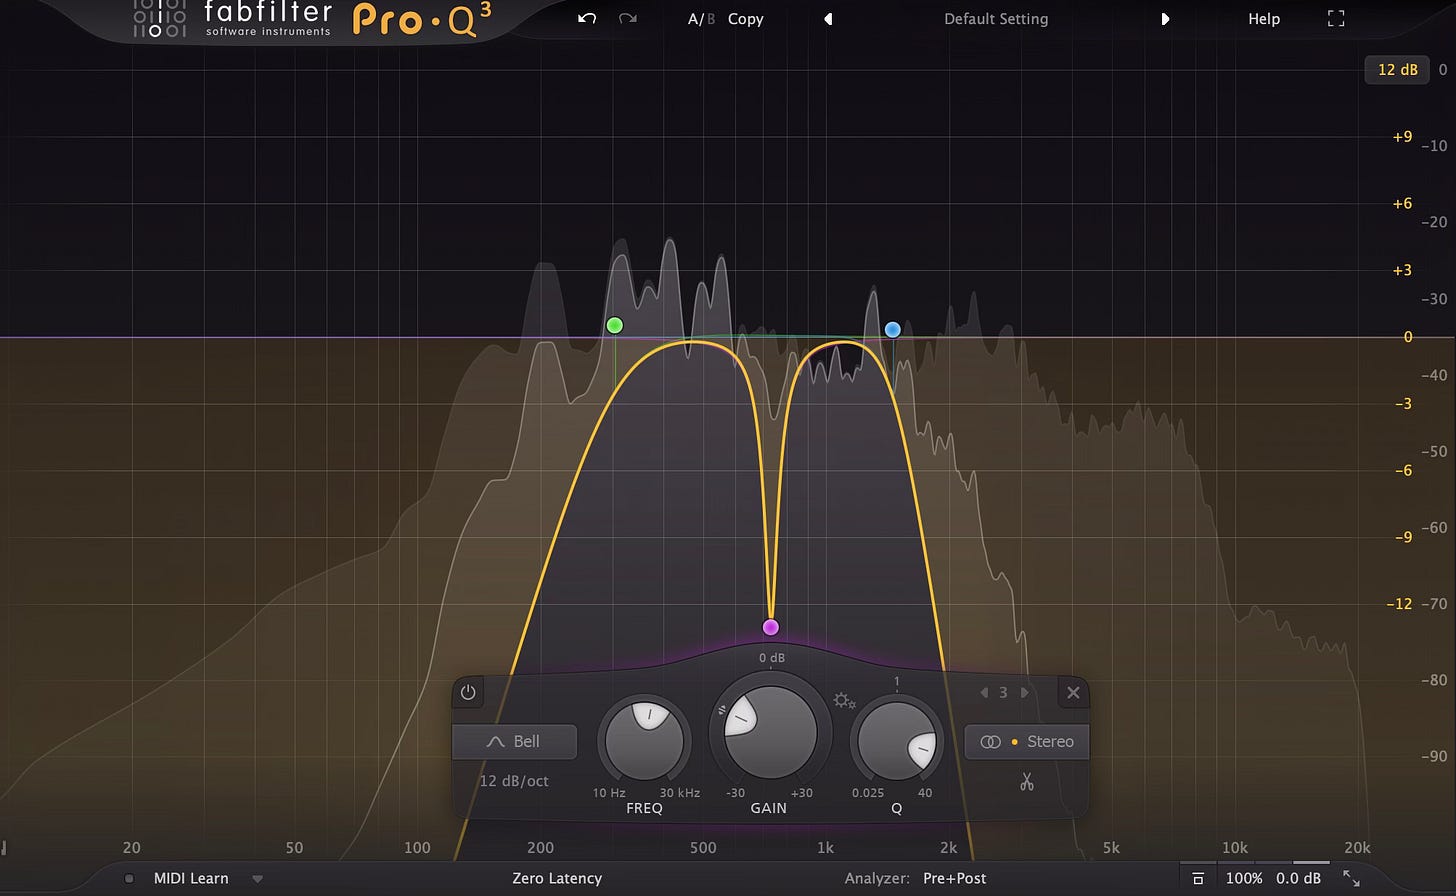
Task: Expand the MIDI Learn dropdown arrow
Action: coord(258,879)
